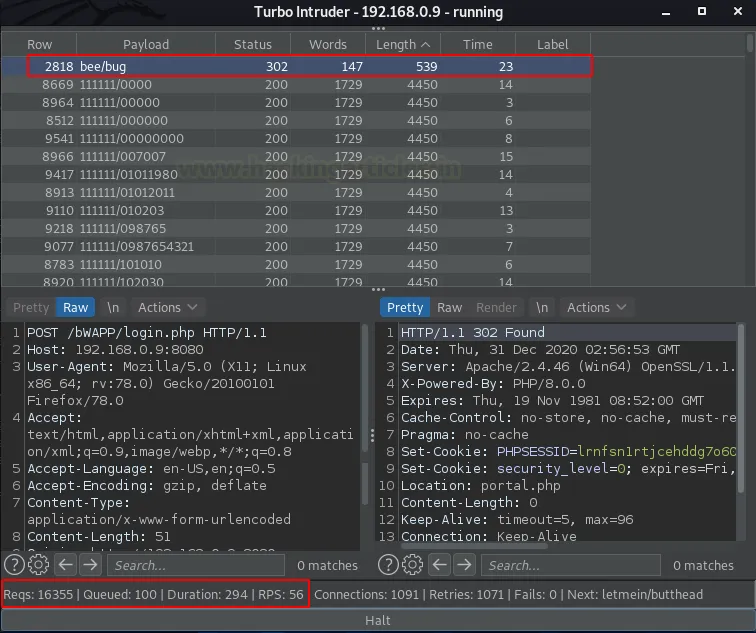
Task: Click the Set-Cookie: PHPSESSID header line
Action: click(x=568, y=452)
